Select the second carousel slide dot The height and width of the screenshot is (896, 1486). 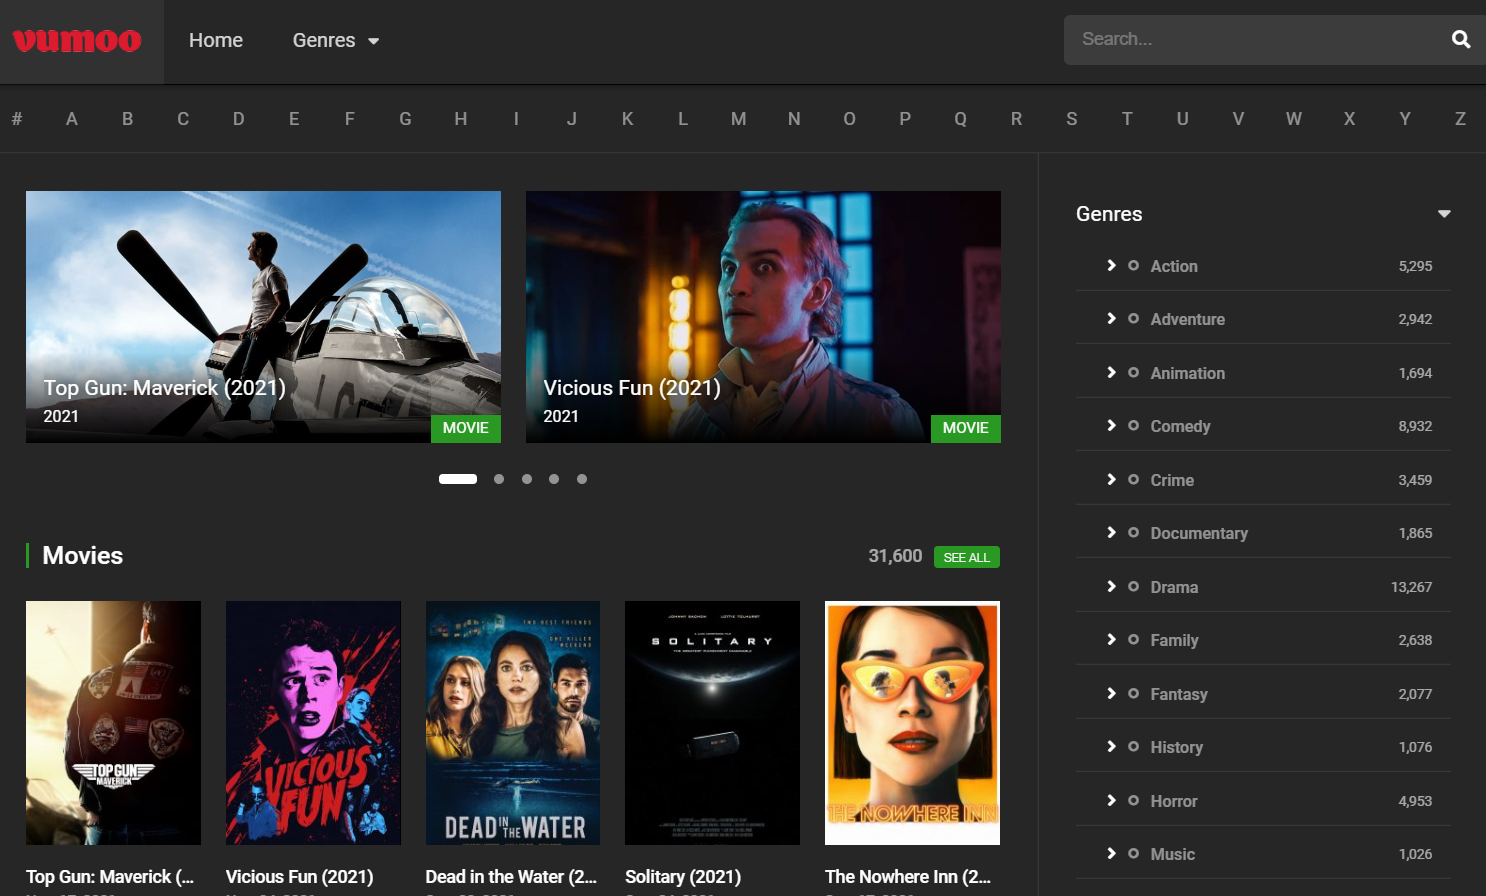click(499, 479)
